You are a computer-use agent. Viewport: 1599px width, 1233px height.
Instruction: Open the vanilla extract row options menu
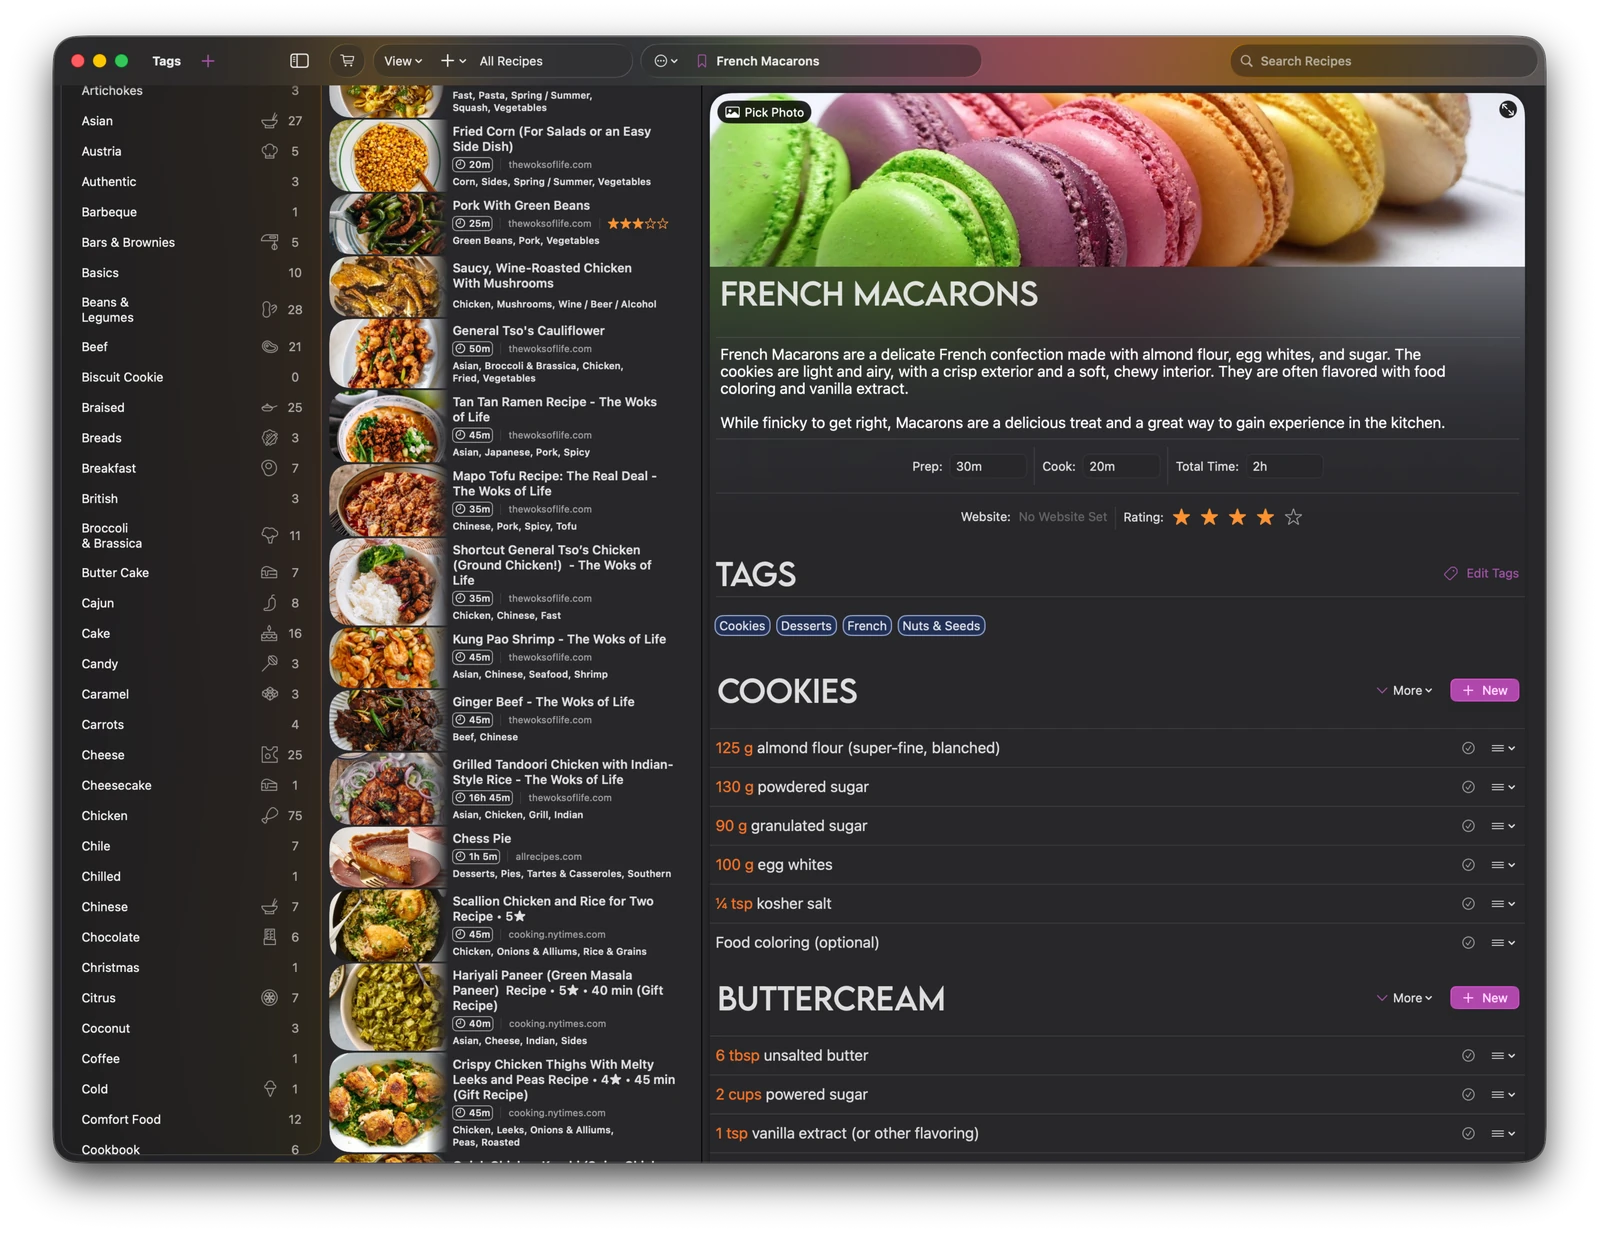pos(1503,1134)
